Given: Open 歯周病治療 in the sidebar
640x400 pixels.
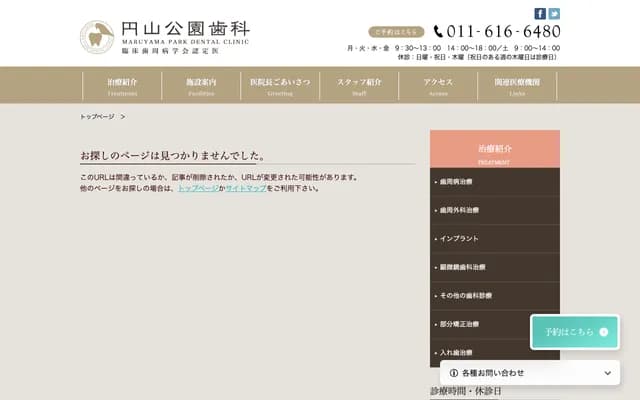Looking at the screenshot, I should pos(495,182).
